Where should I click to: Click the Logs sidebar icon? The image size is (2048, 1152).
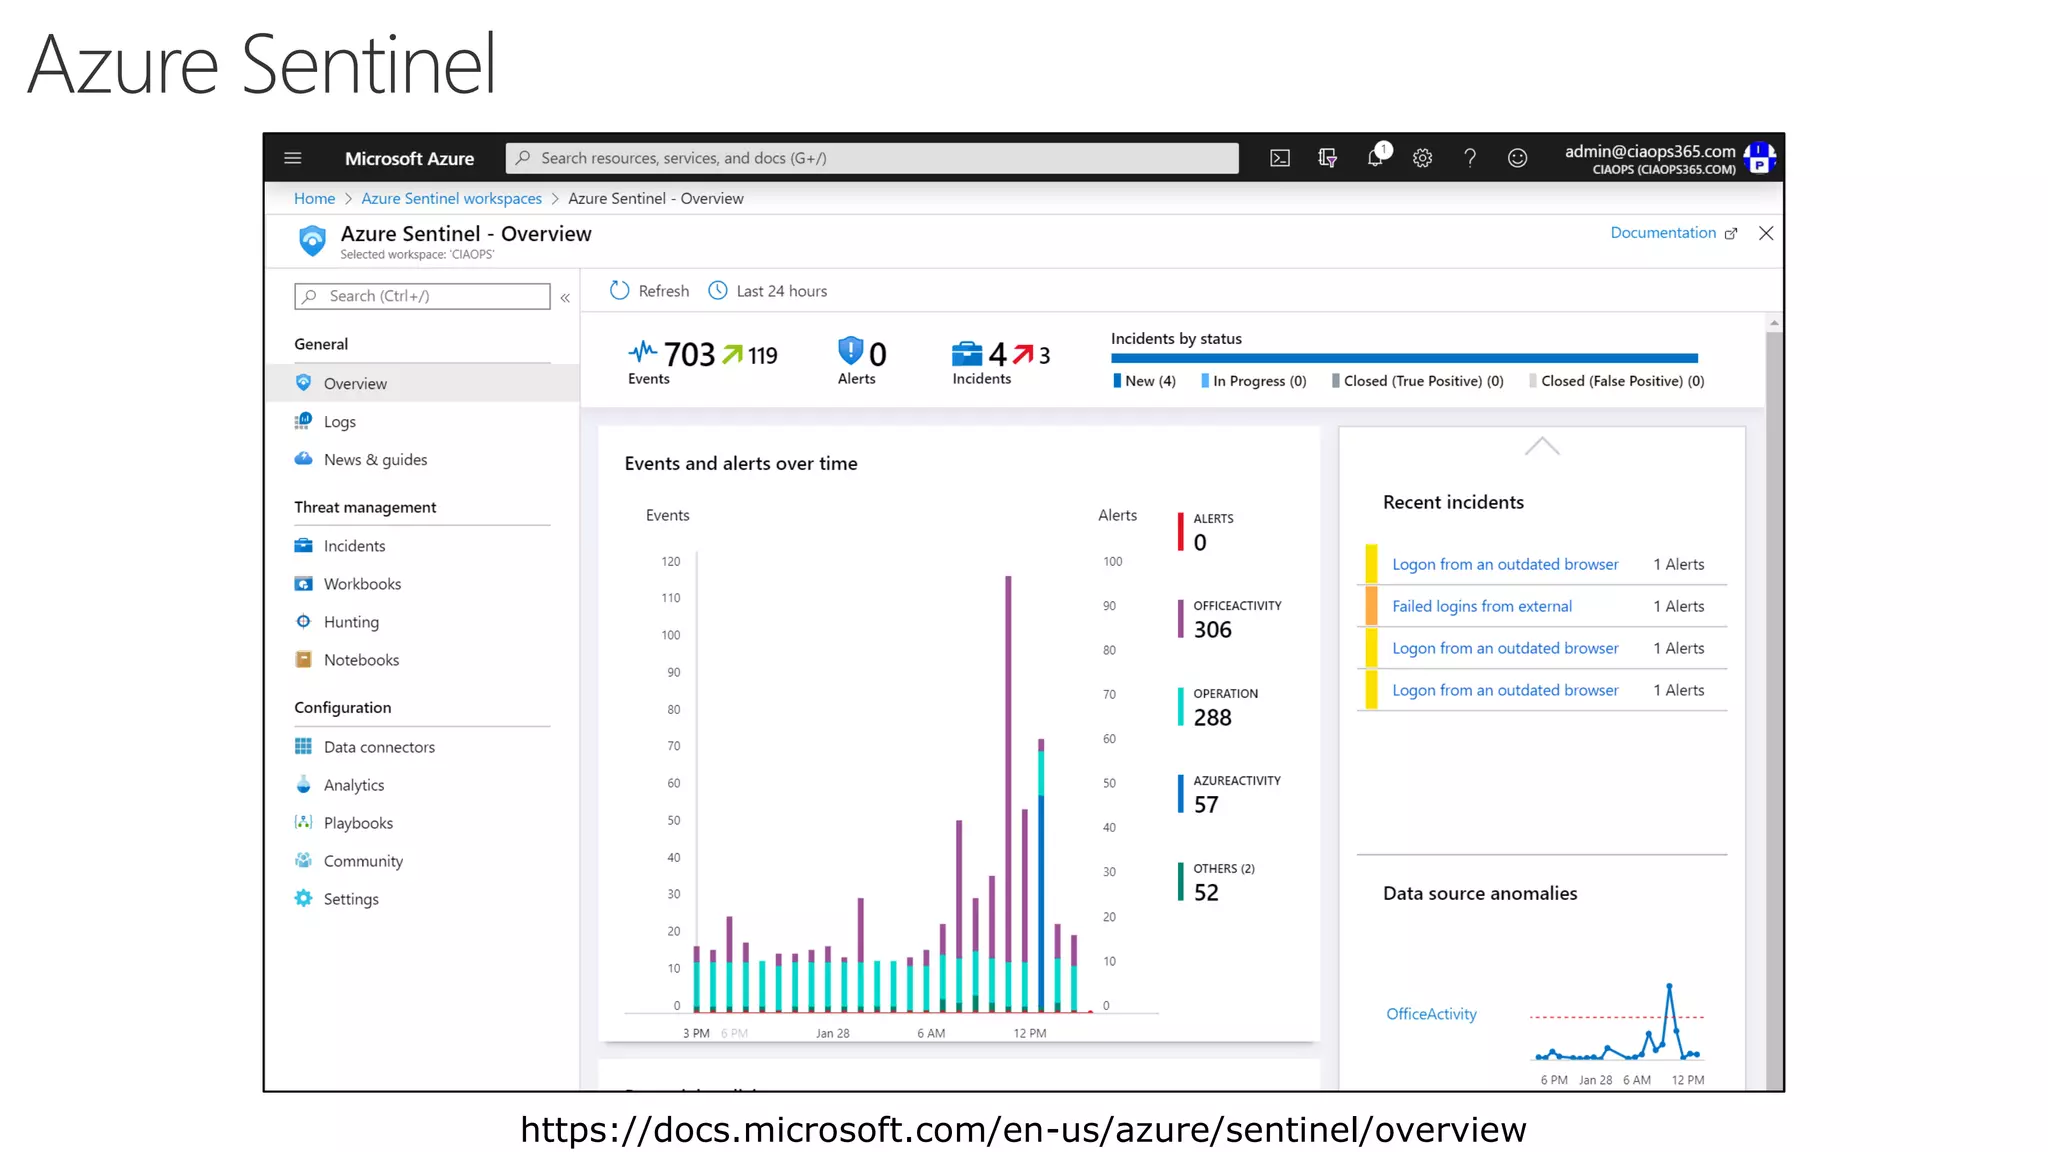(x=303, y=421)
